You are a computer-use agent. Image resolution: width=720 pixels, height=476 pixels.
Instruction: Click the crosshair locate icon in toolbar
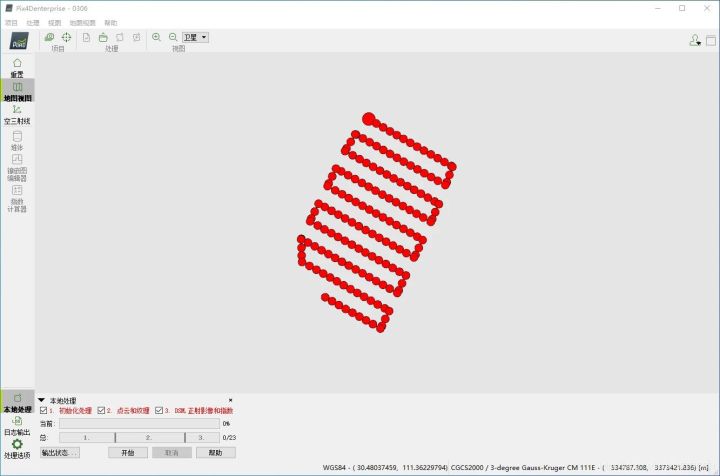pyautogui.click(x=67, y=37)
